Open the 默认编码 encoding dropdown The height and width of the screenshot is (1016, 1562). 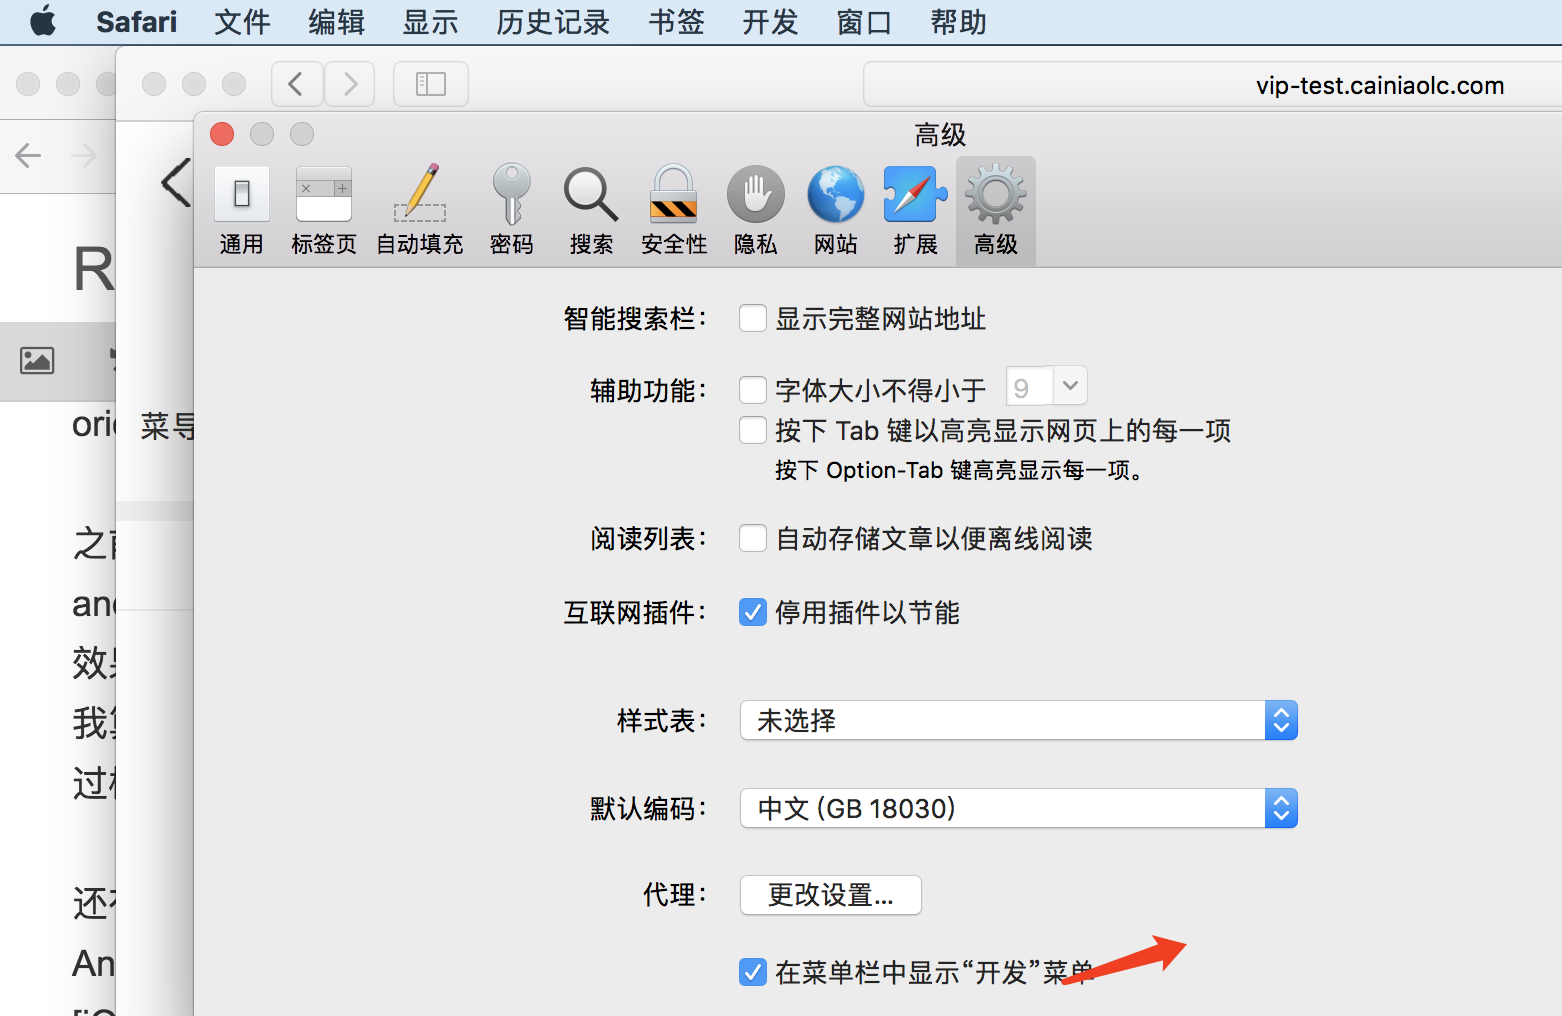click(1018, 808)
